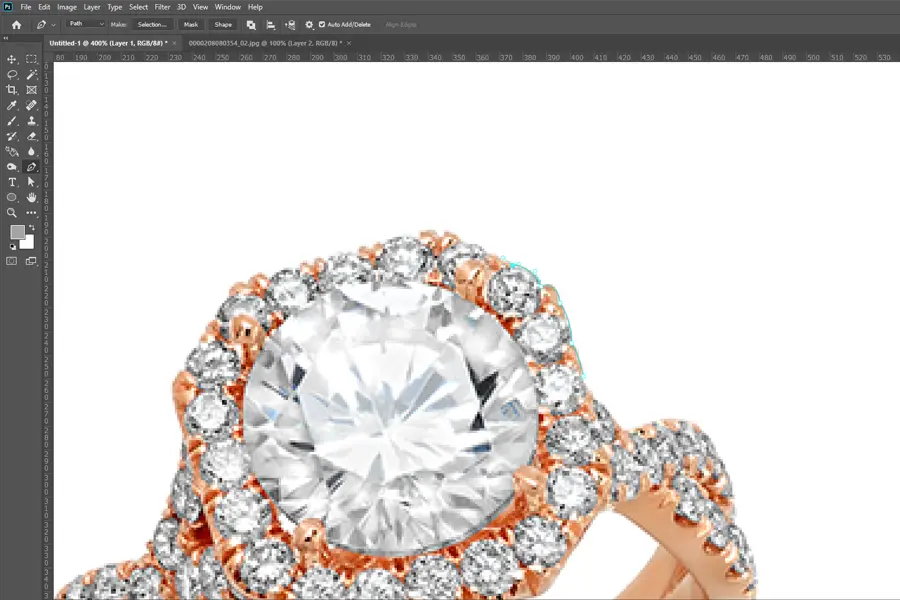Change the screen mode

pyautogui.click(x=31, y=261)
